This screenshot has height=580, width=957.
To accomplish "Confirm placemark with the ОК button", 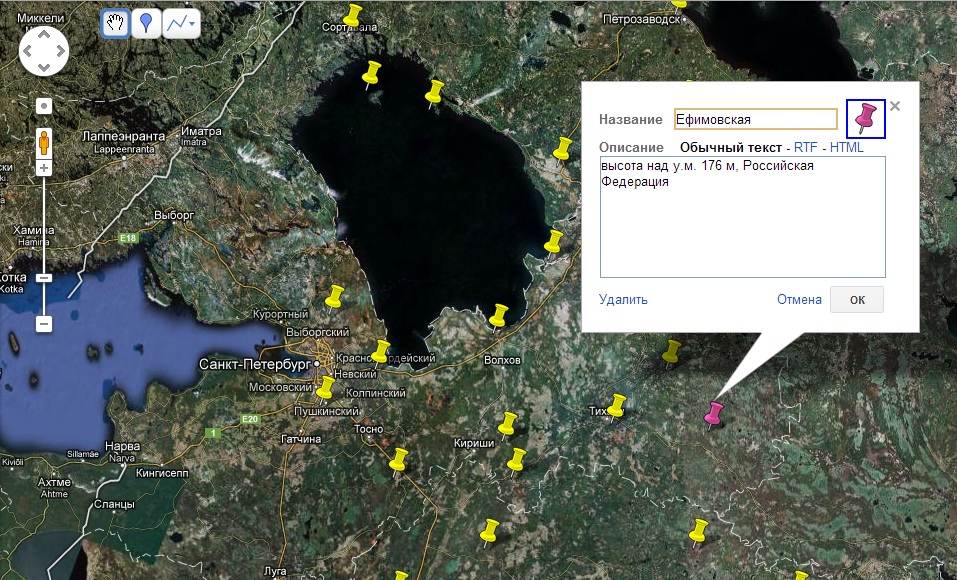I will click(857, 300).
